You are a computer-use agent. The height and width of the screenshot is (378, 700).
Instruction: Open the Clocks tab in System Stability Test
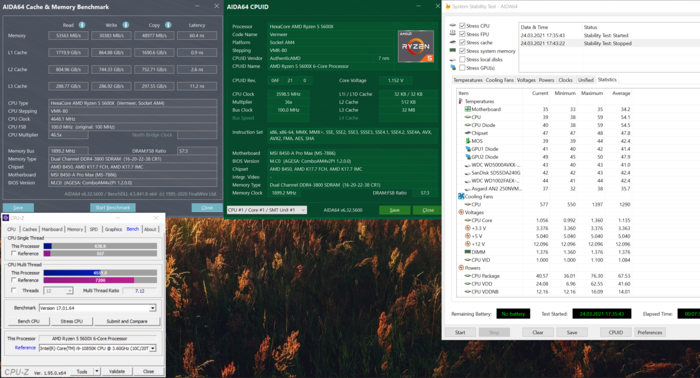pos(565,80)
